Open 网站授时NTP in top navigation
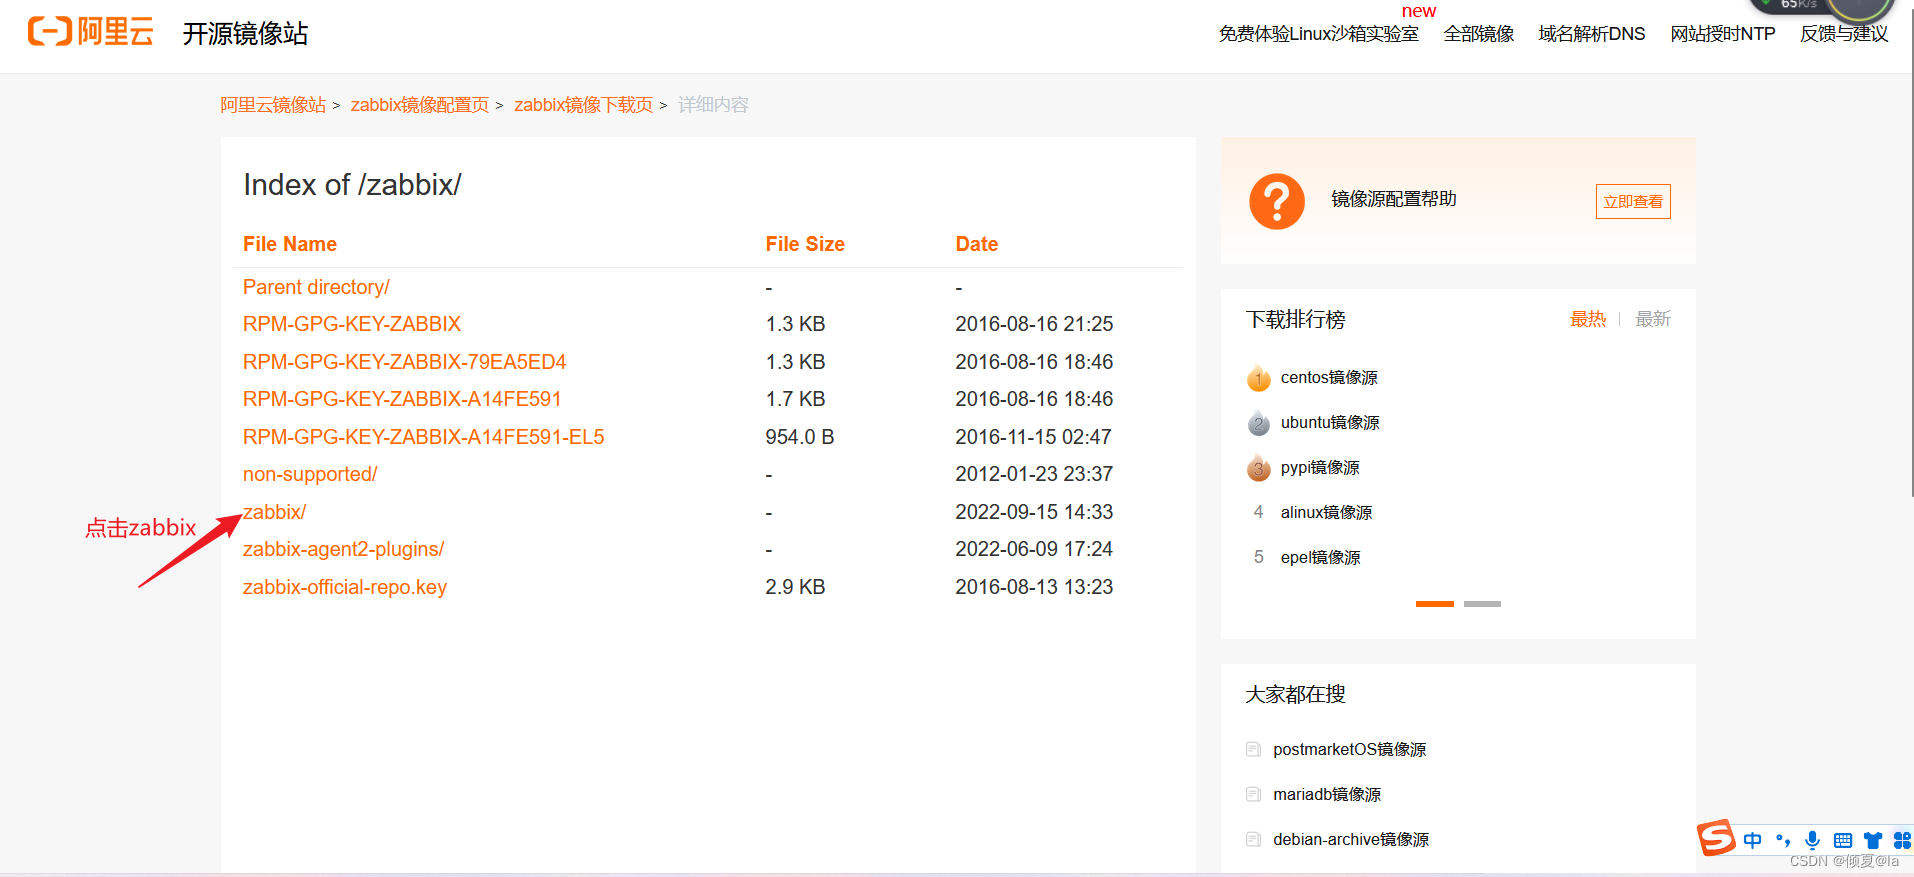This screenshot has height=877, width=1914. pyautogui.click(x=1723, y=34)
